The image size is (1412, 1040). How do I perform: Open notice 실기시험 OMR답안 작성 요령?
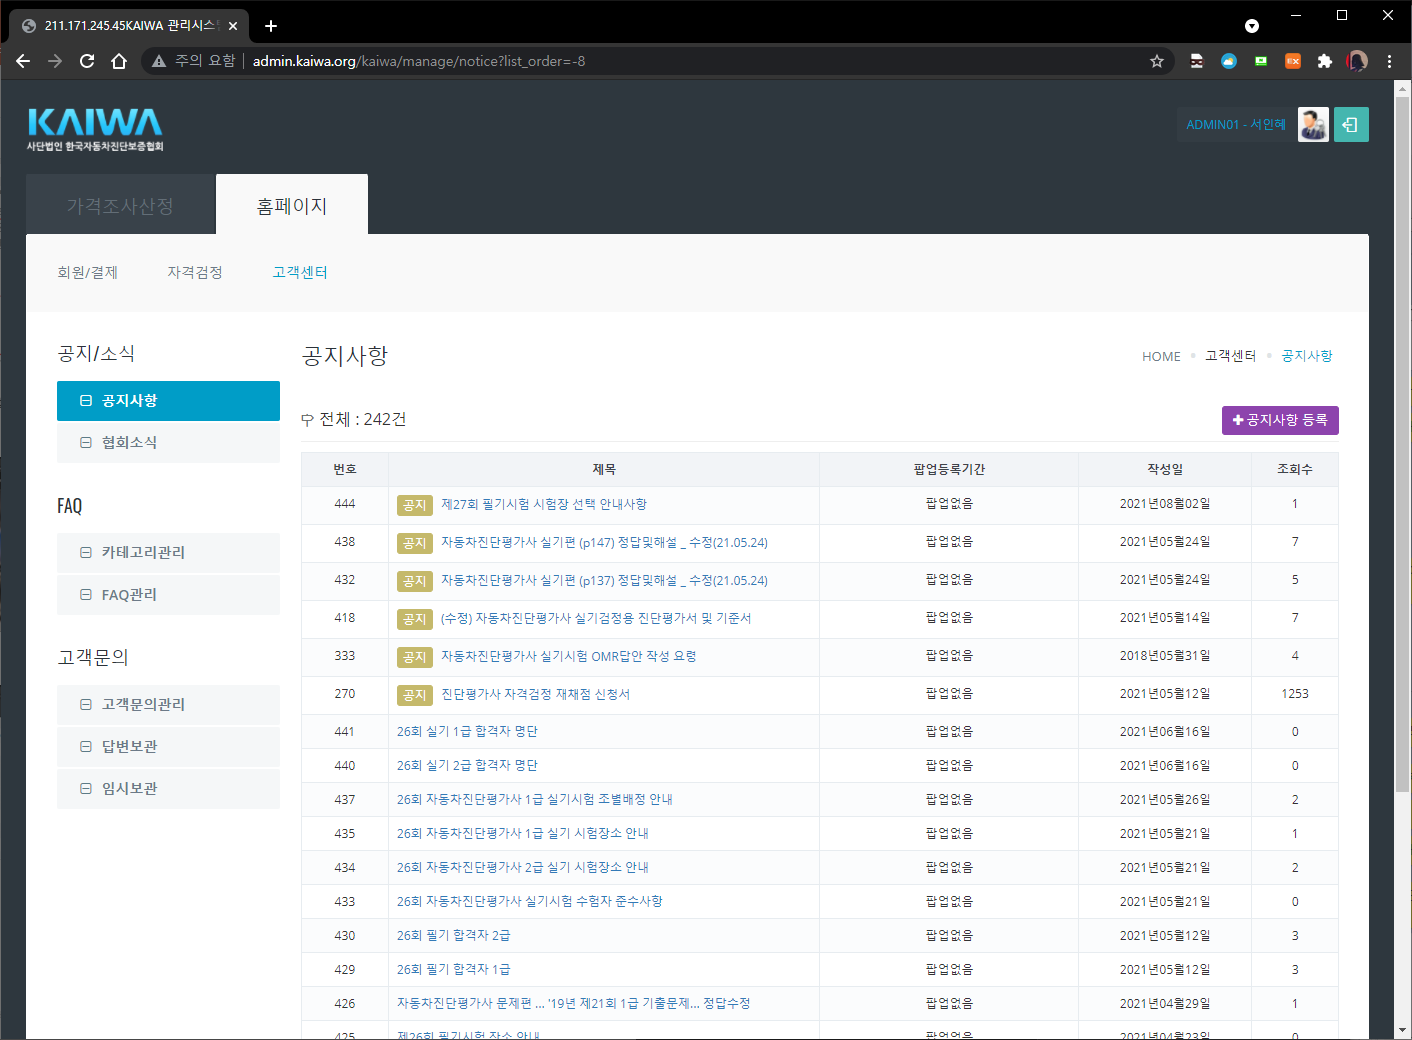(x=568, y=657)
